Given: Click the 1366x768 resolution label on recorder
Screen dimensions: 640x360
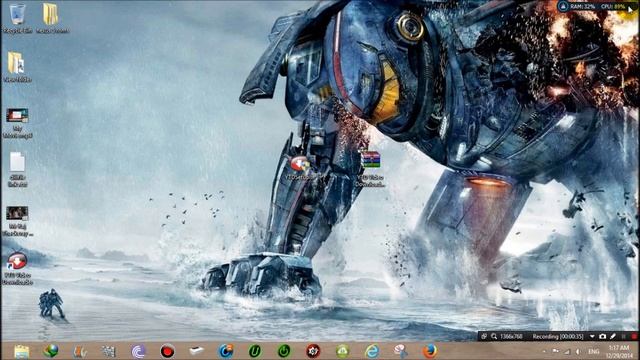Looking at the screenshot, I should (x=511, y=336).
